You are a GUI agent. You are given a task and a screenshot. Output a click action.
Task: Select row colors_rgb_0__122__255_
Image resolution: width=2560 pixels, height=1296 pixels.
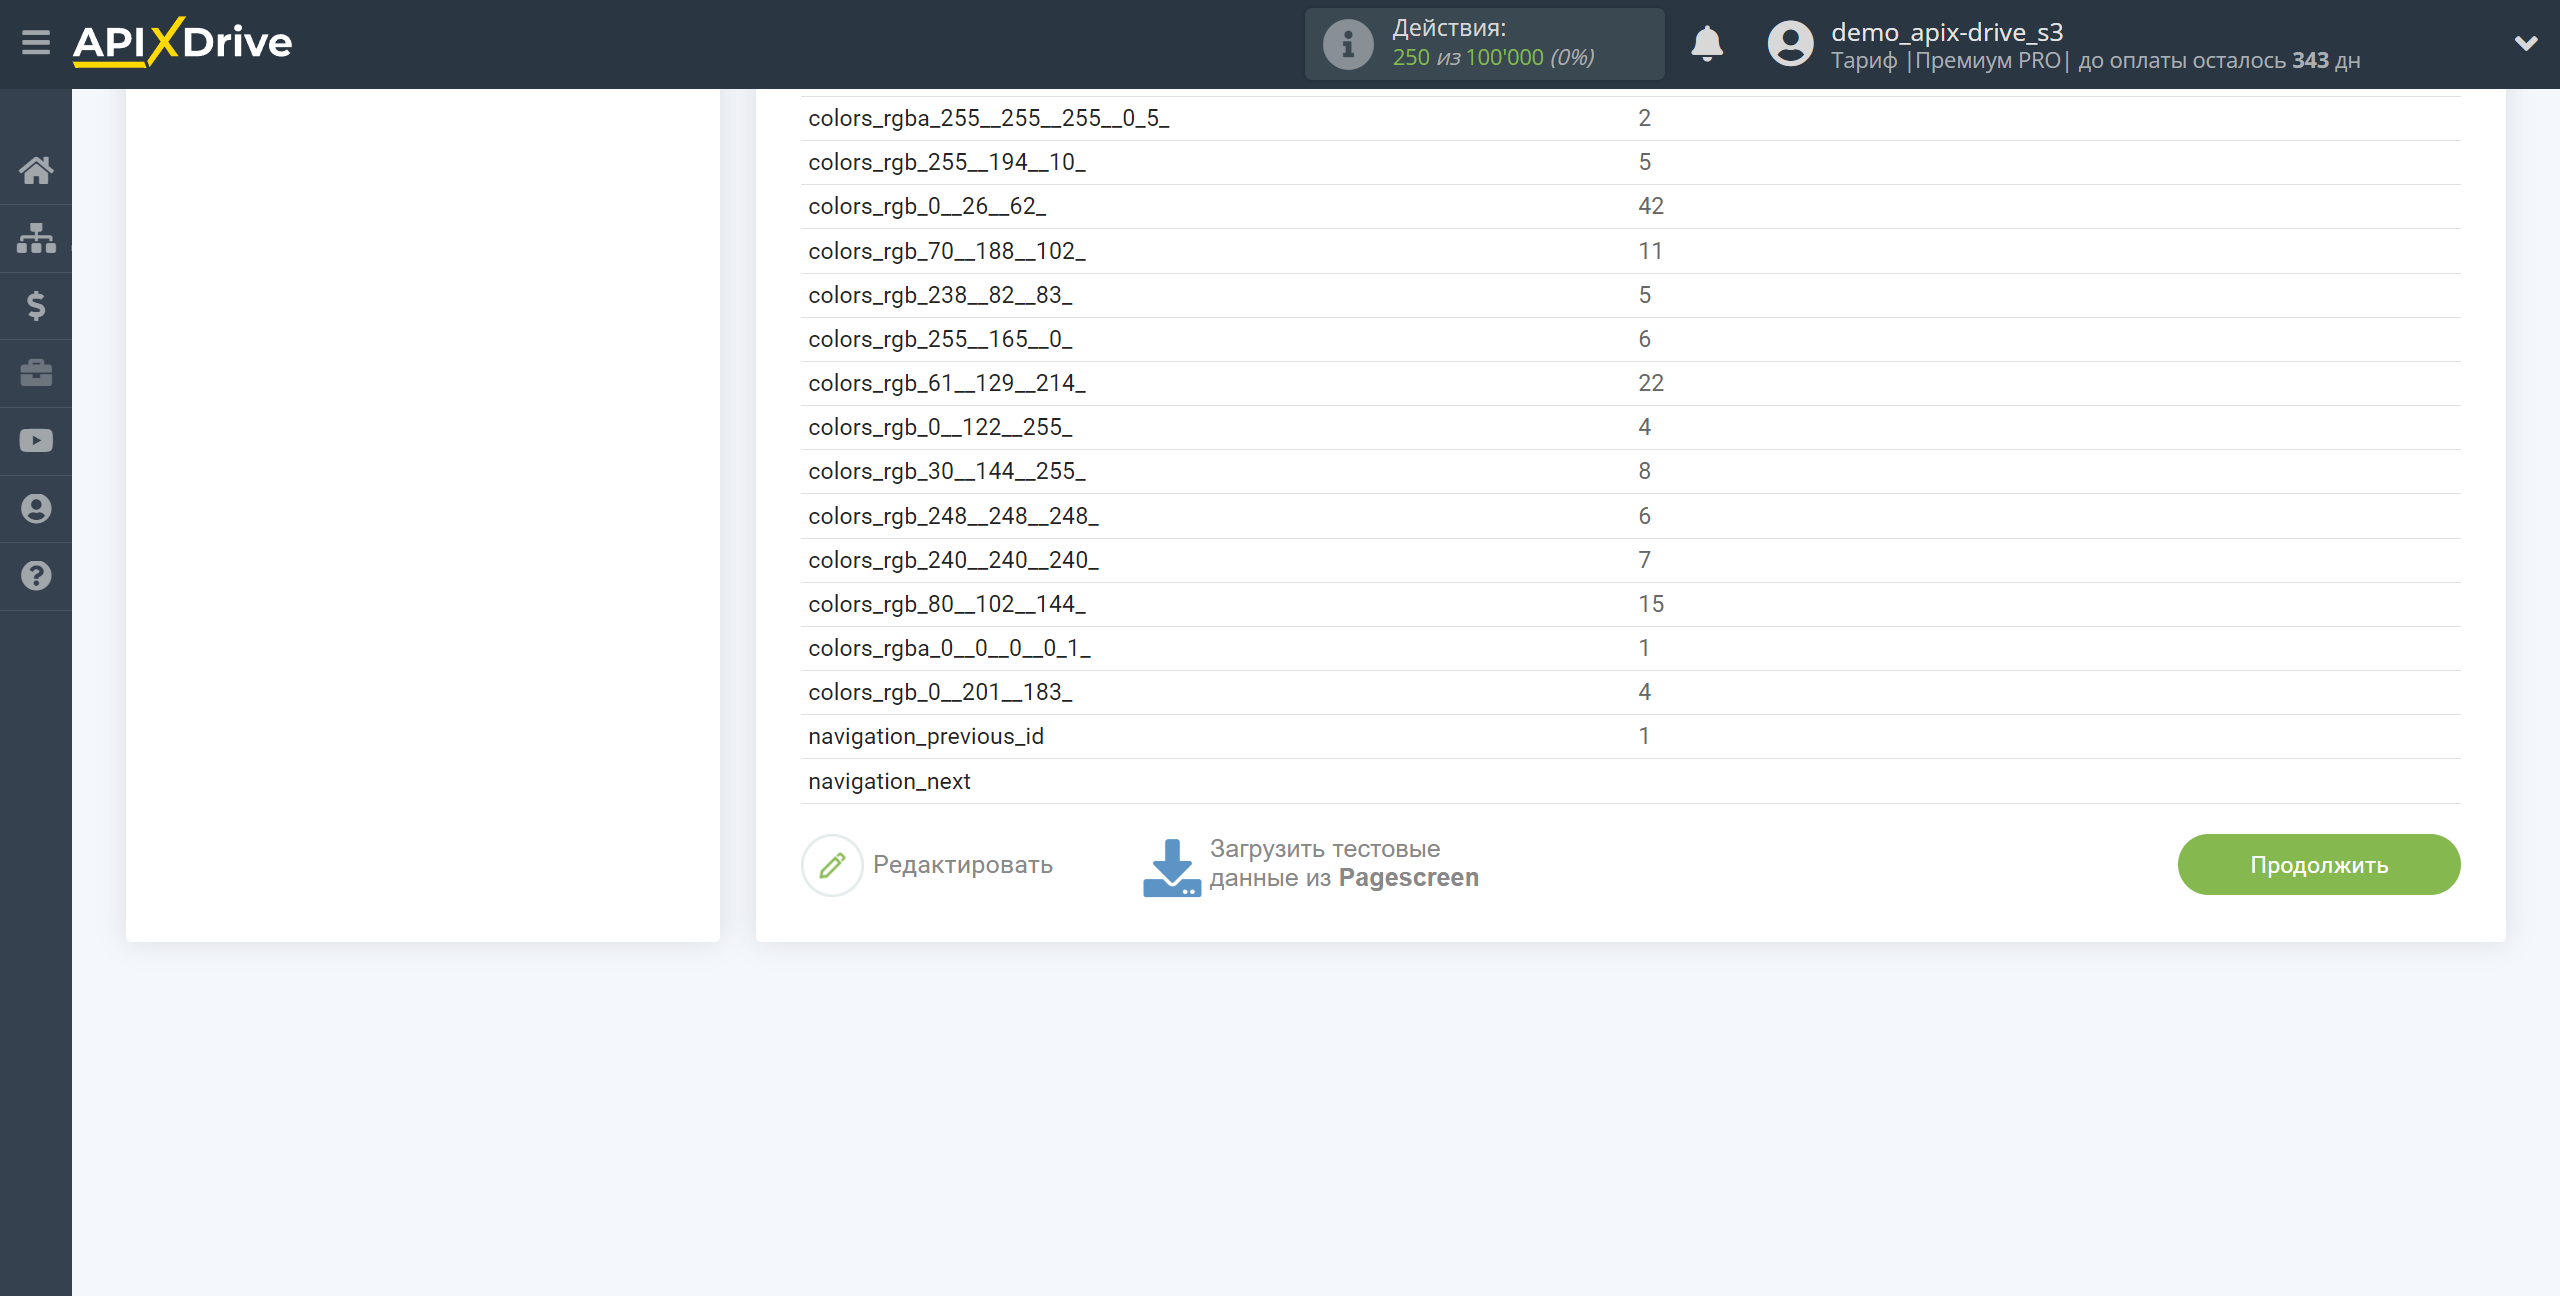pyautogui.click(x=1630, y=427)
